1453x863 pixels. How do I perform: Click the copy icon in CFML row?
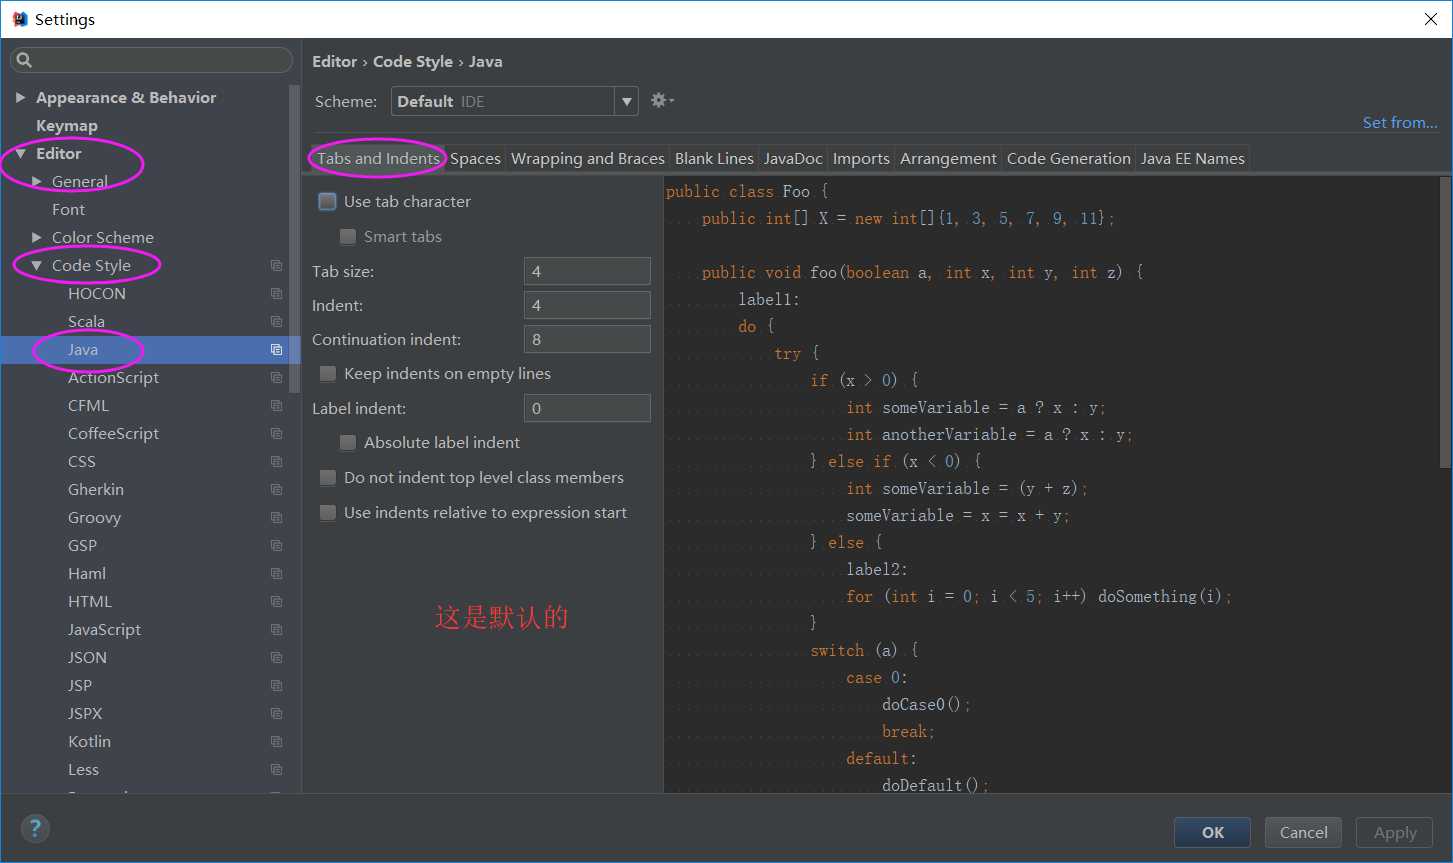pos(276,406)
